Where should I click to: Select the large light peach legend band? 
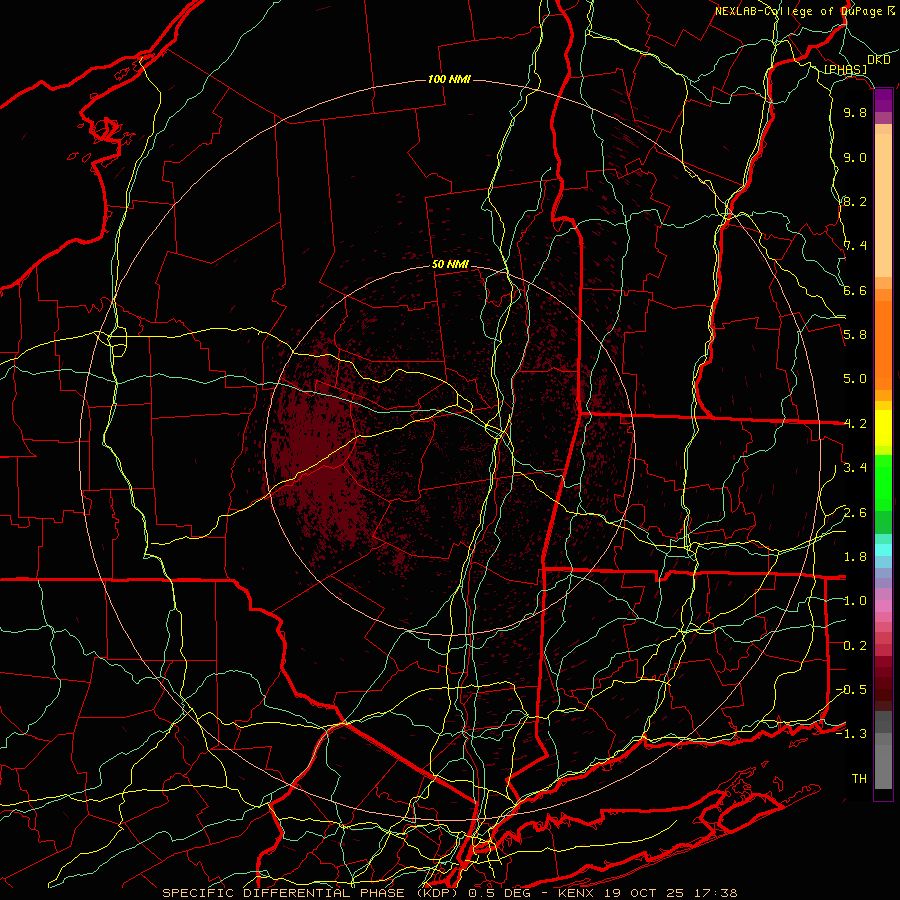point(883,205)
